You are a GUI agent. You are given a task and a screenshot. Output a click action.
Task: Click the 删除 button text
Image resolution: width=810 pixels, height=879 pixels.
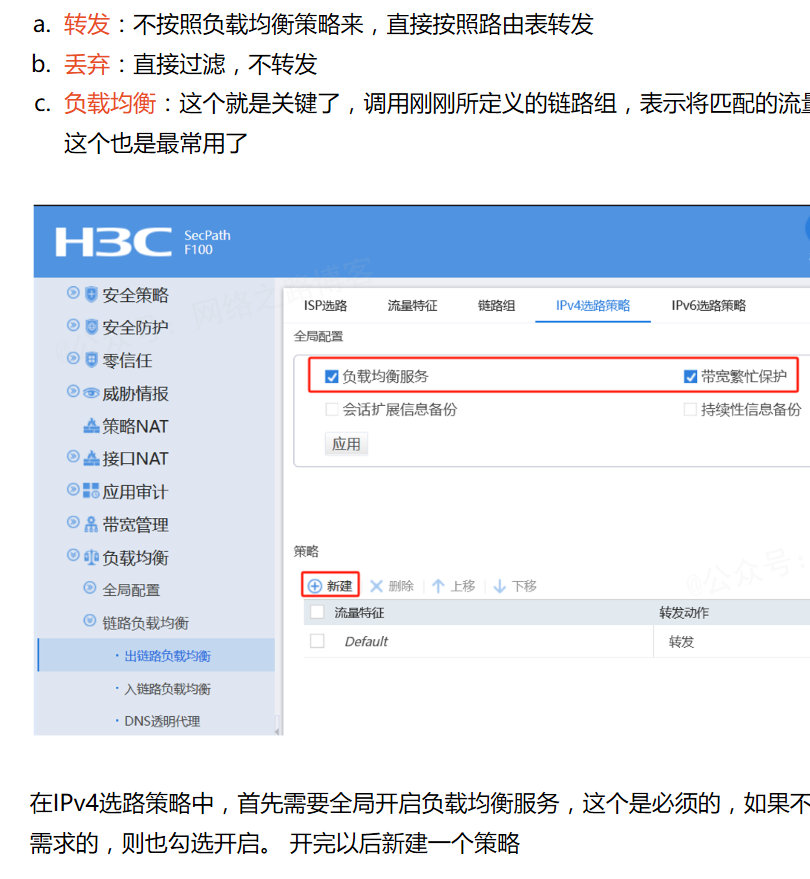pos(401,586)
